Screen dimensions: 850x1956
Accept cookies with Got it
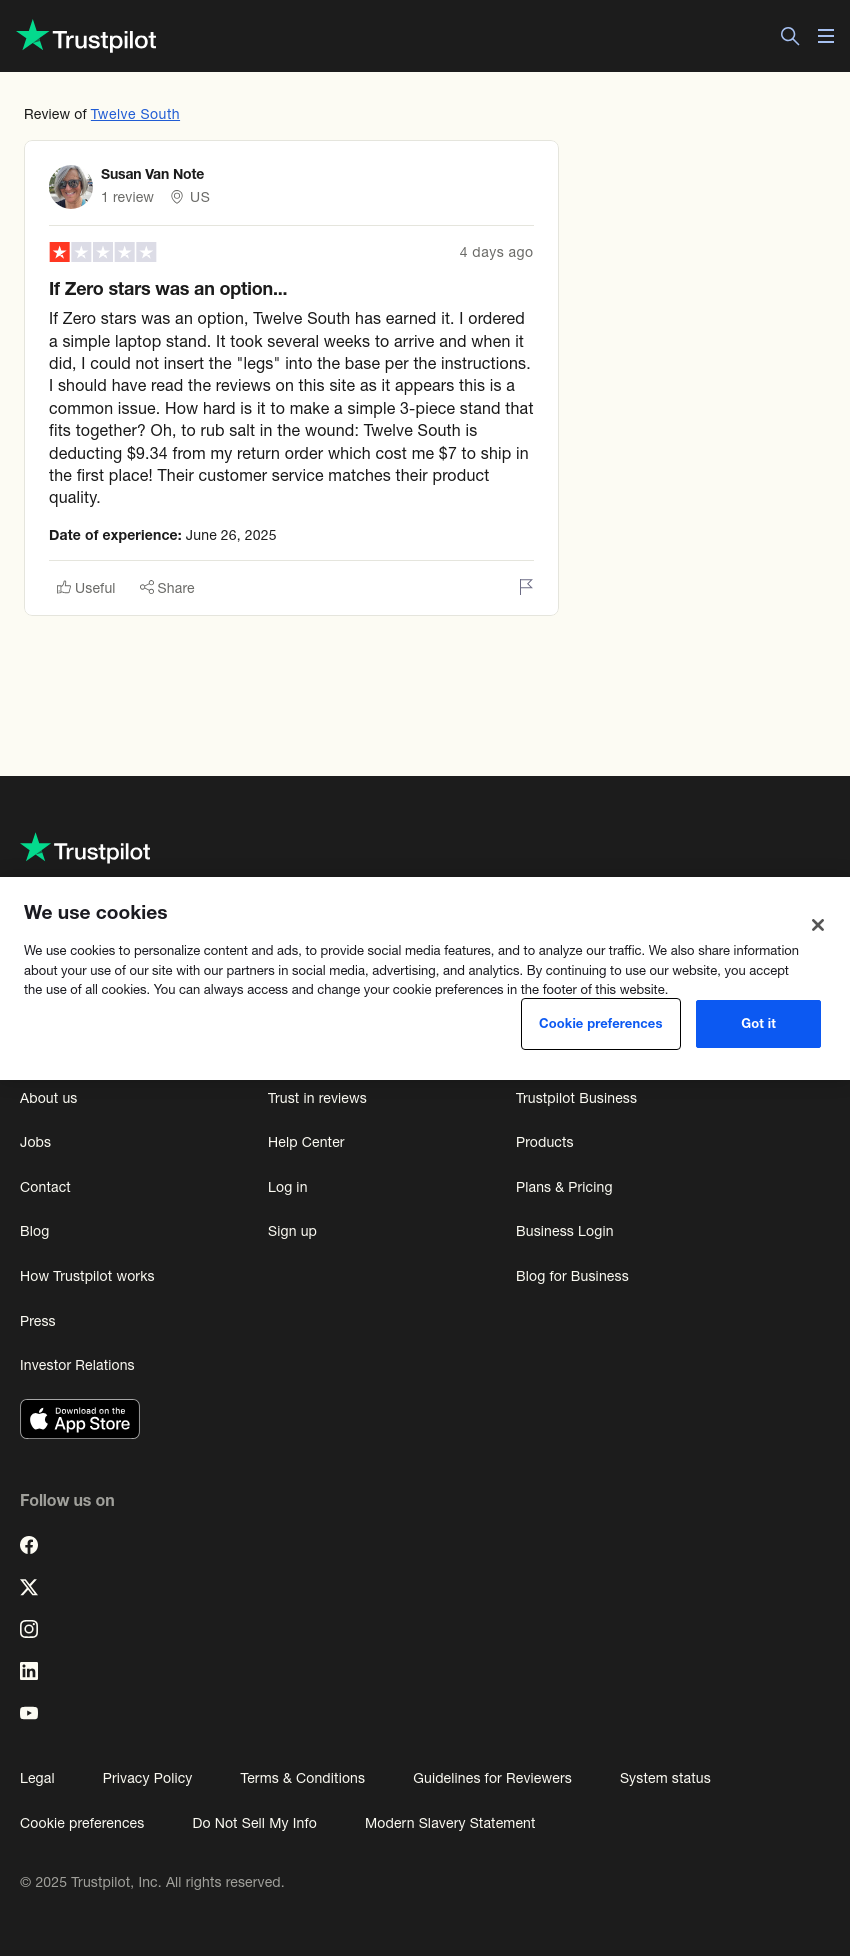[758, 1024]
